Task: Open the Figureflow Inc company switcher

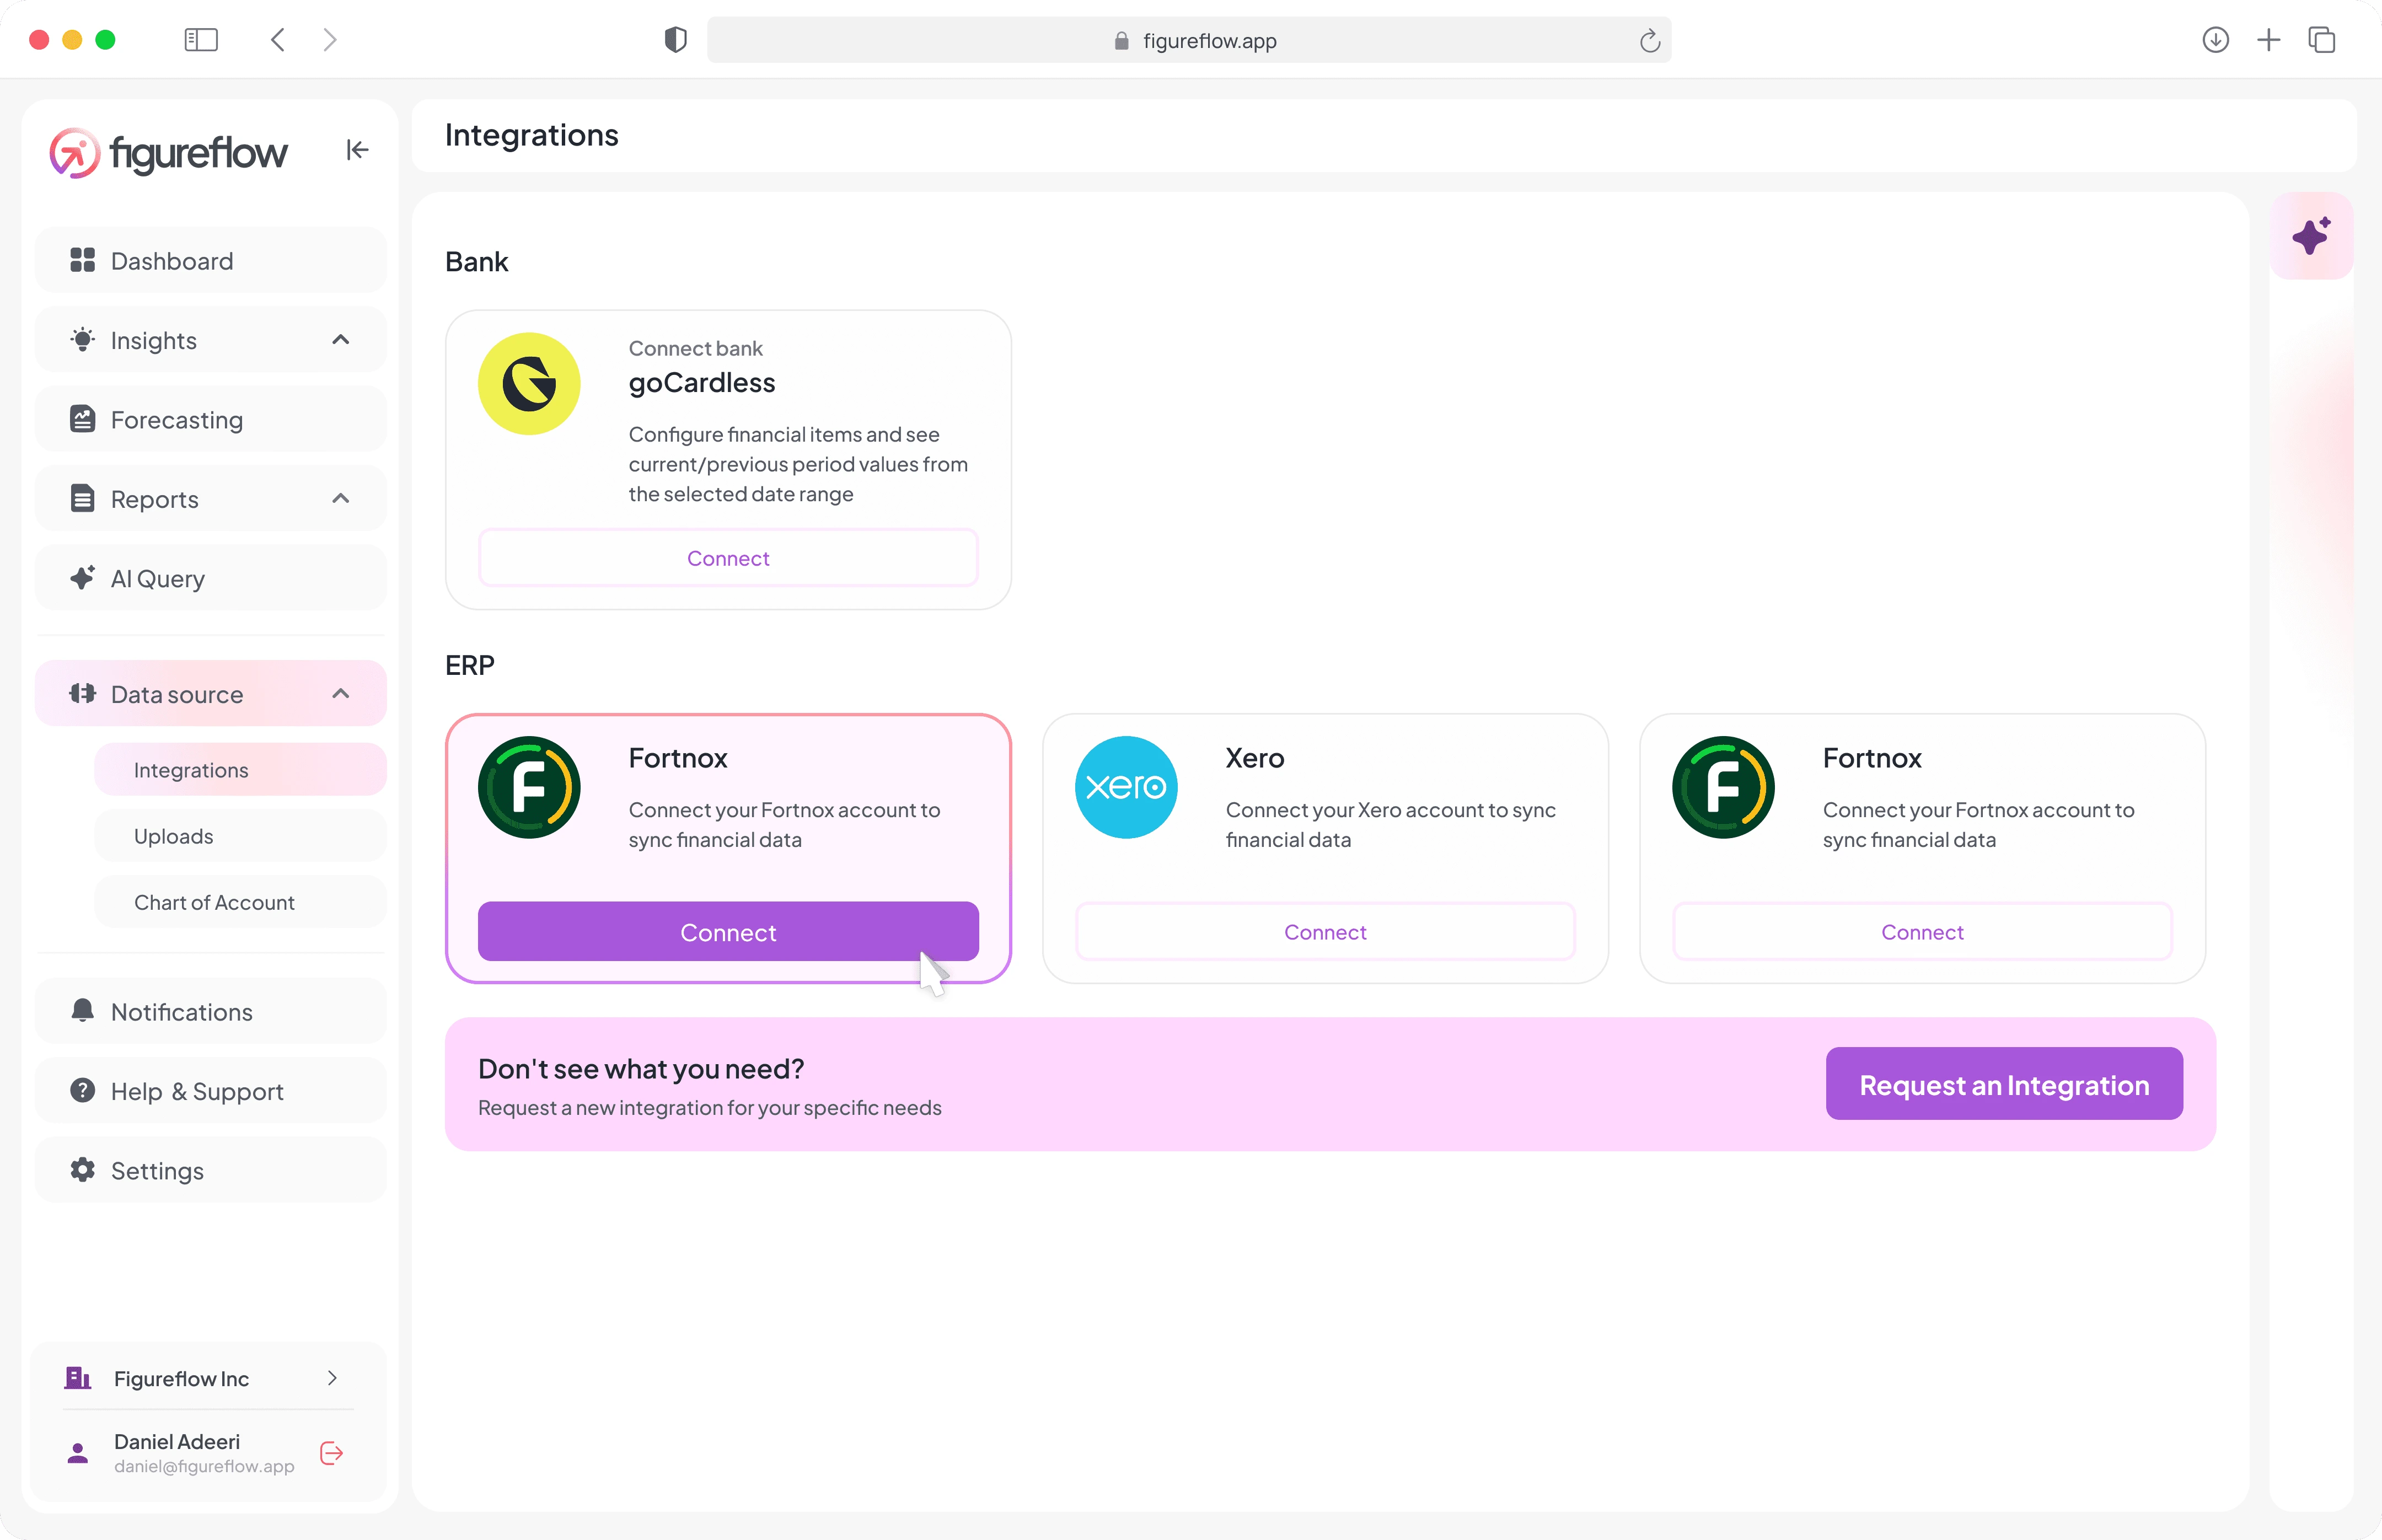Action: pos(209,1378)
